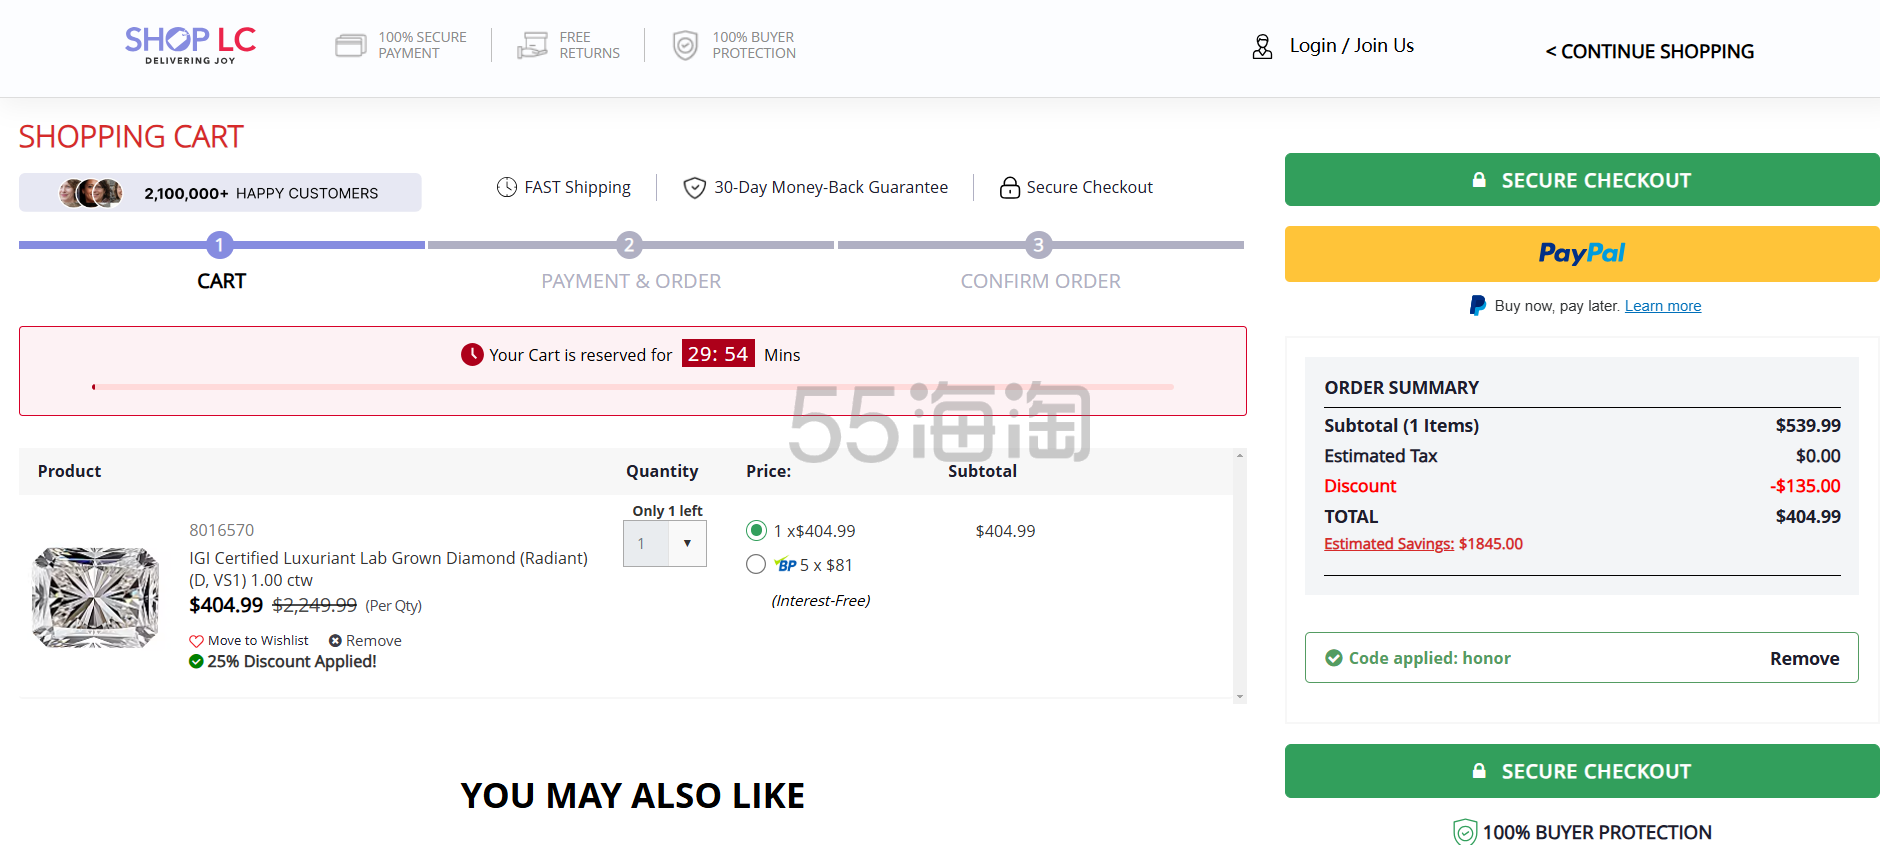The width and height of the screenshot is (1880, 845).
Task: Click the buyer protection shield icon in header
Action: pos(685,45)
